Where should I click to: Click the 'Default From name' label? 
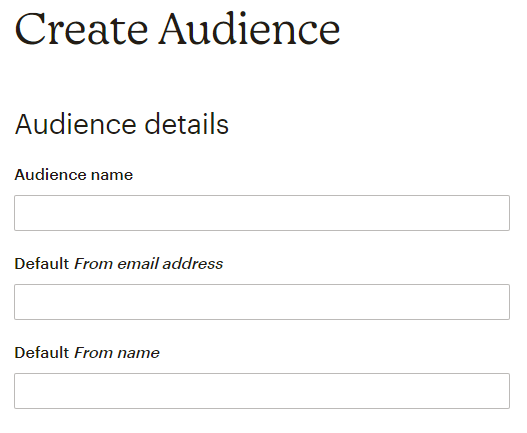pyautogui.click(x=87, y=353)
